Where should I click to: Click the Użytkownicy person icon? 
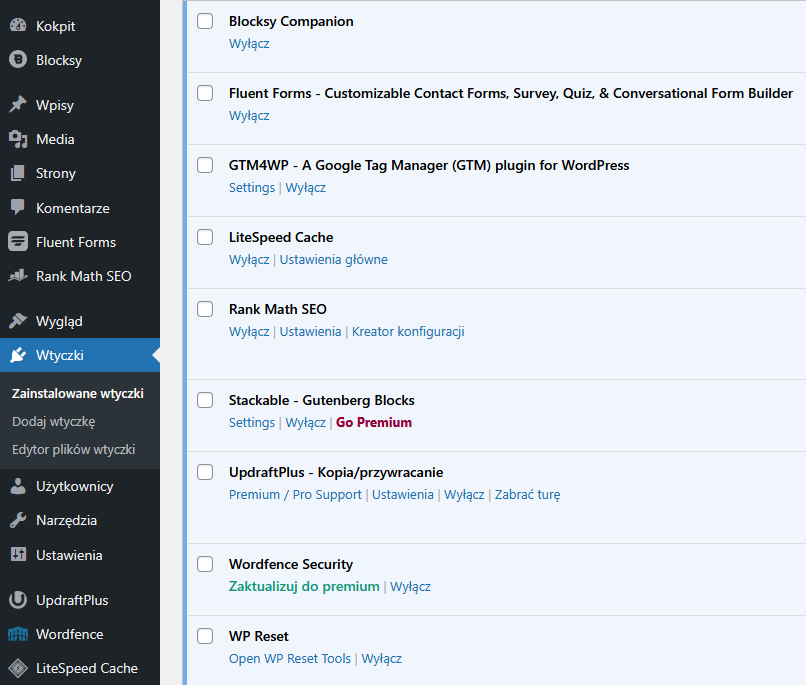(x=18, y=486)
